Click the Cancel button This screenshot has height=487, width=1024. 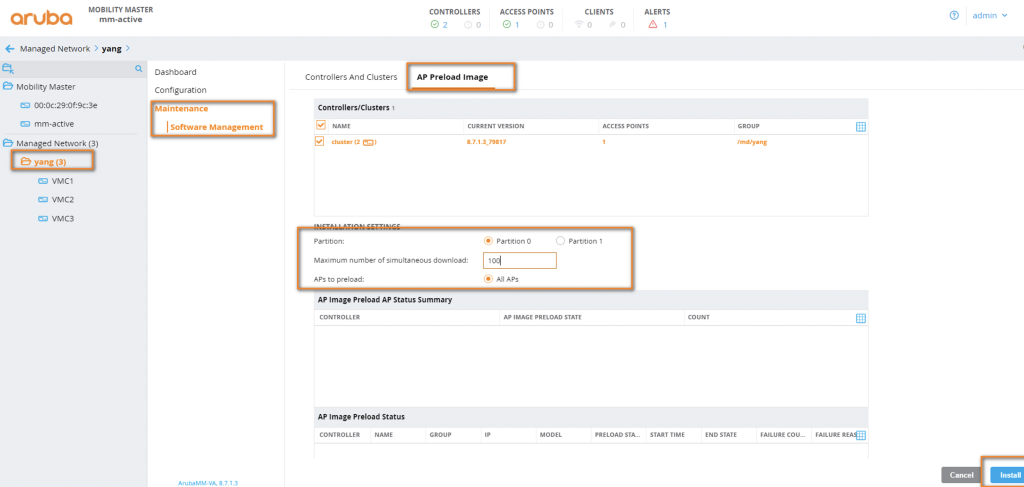(961, 475)
